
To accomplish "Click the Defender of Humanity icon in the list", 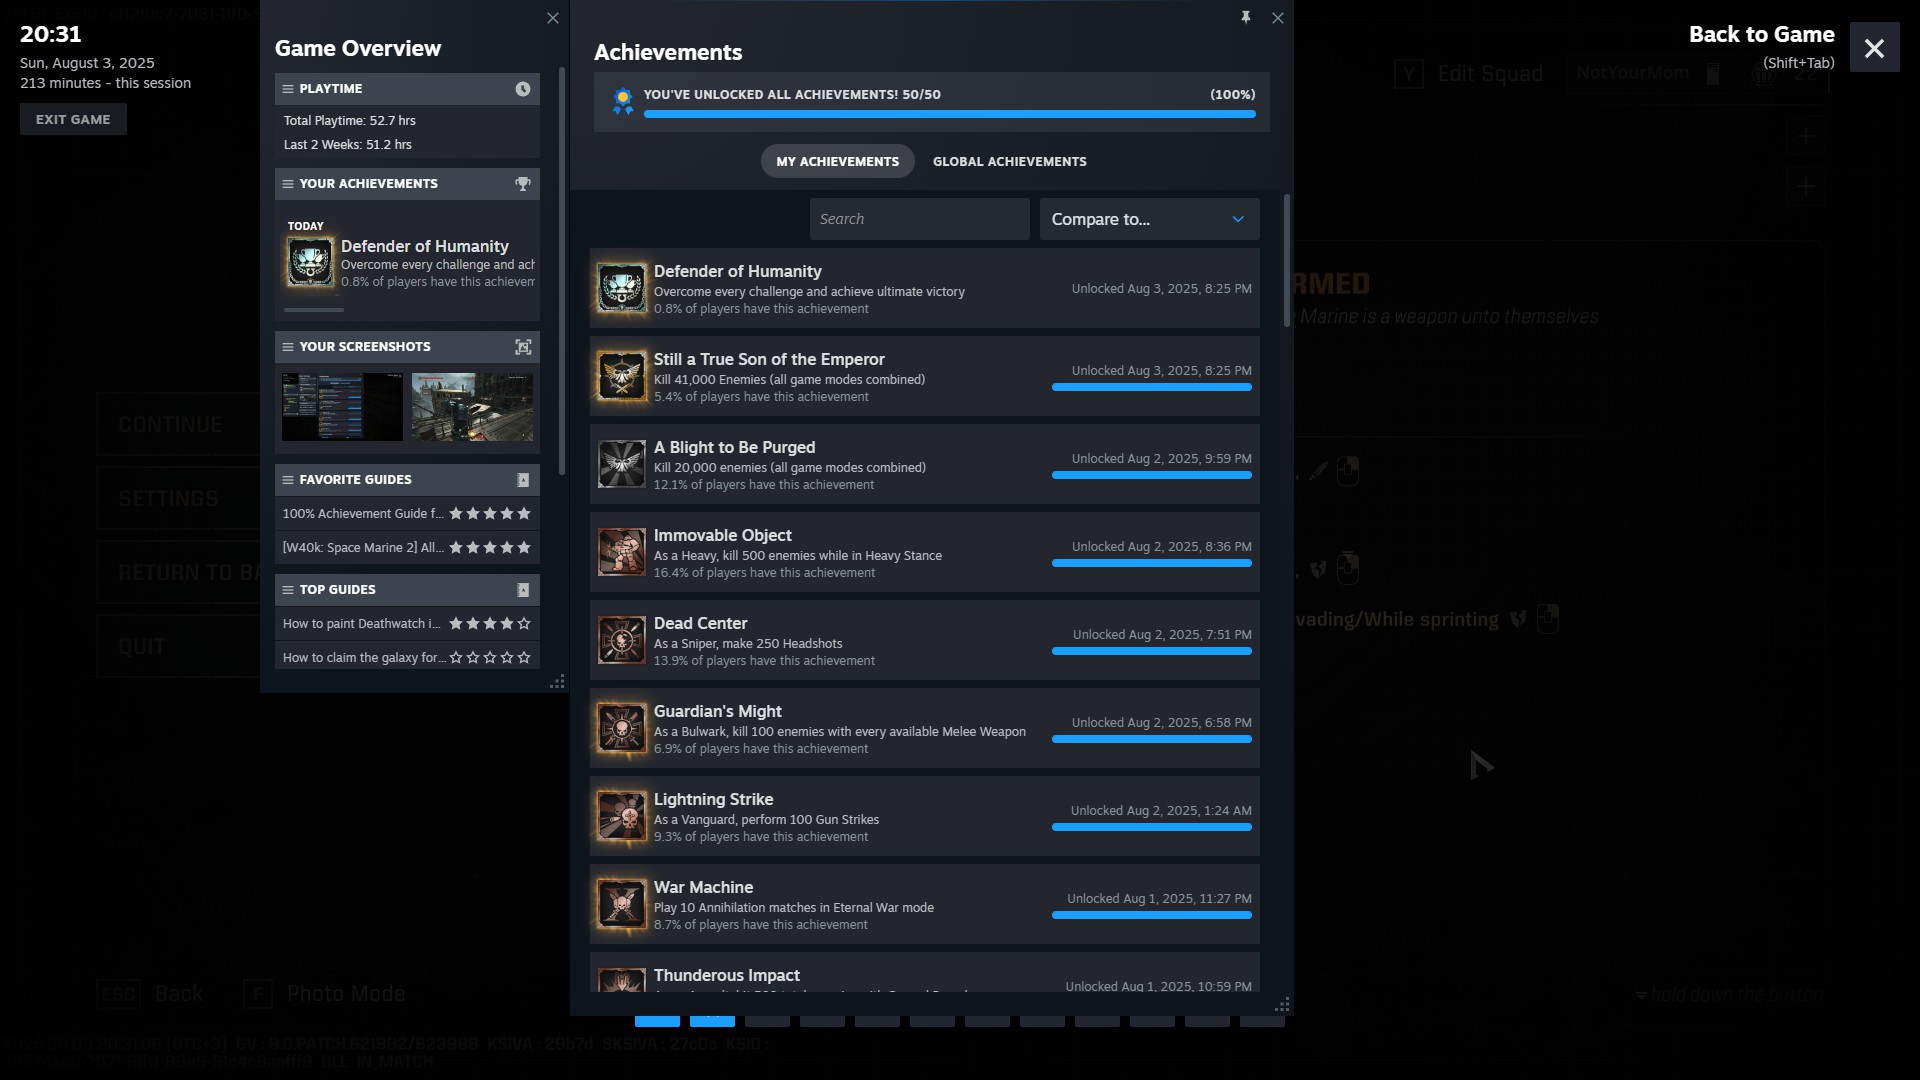I will (x=621, y=288).
